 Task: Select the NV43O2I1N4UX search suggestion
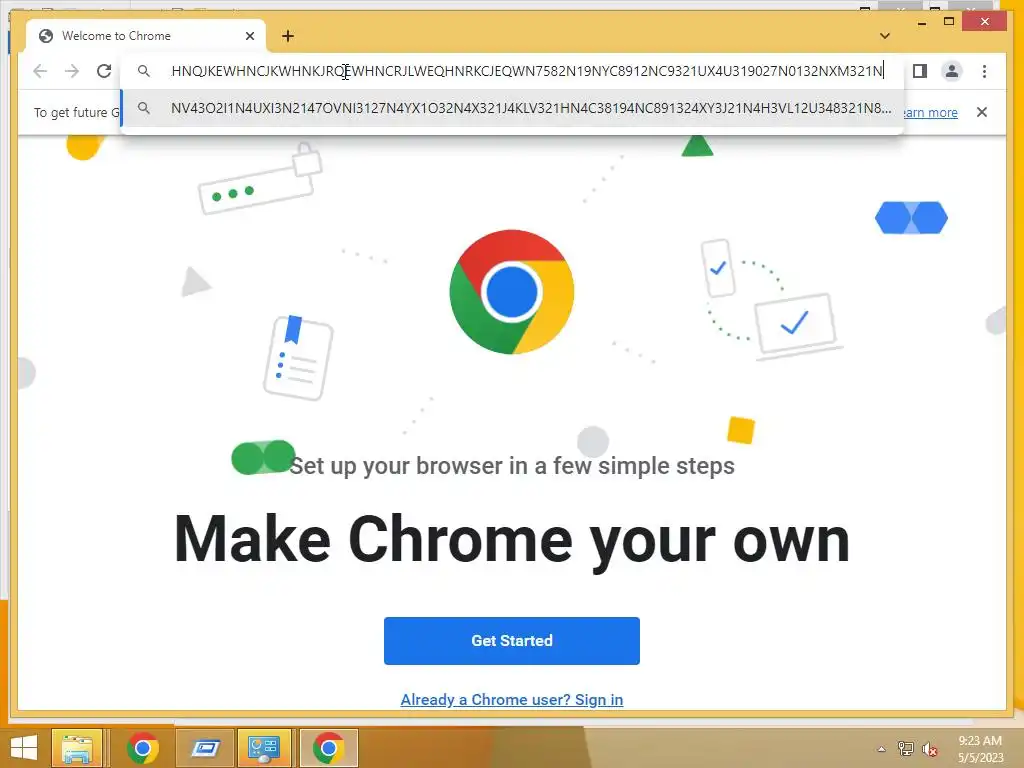tap(512, 108)
